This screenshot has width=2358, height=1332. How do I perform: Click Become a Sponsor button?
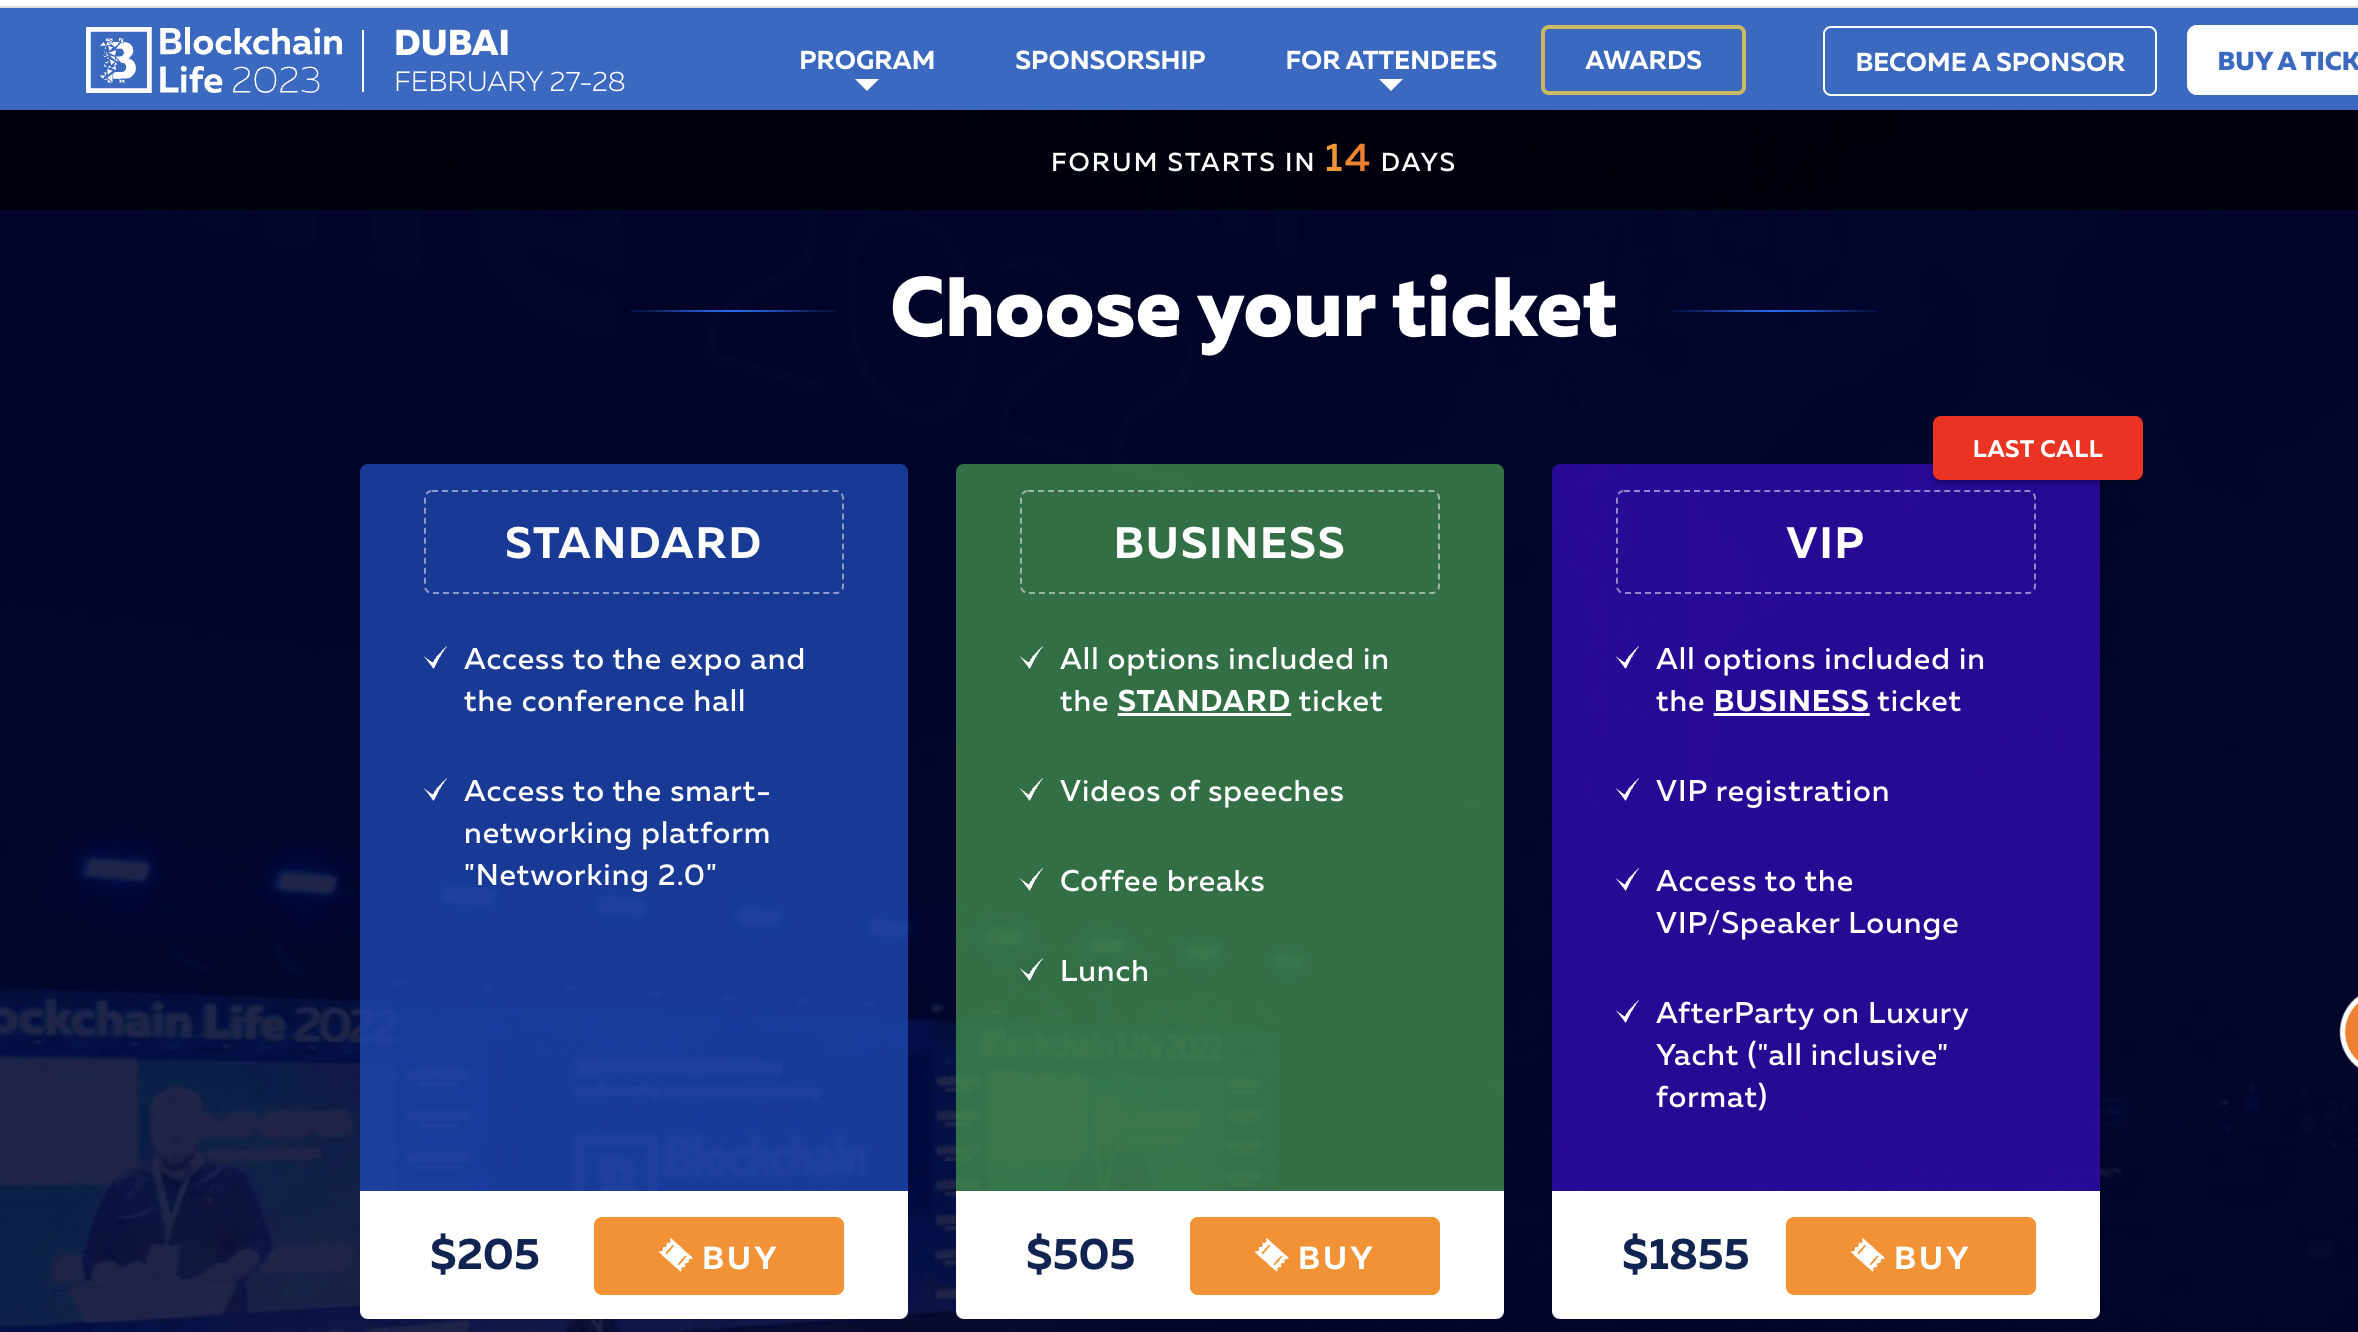coord(1989,61)
